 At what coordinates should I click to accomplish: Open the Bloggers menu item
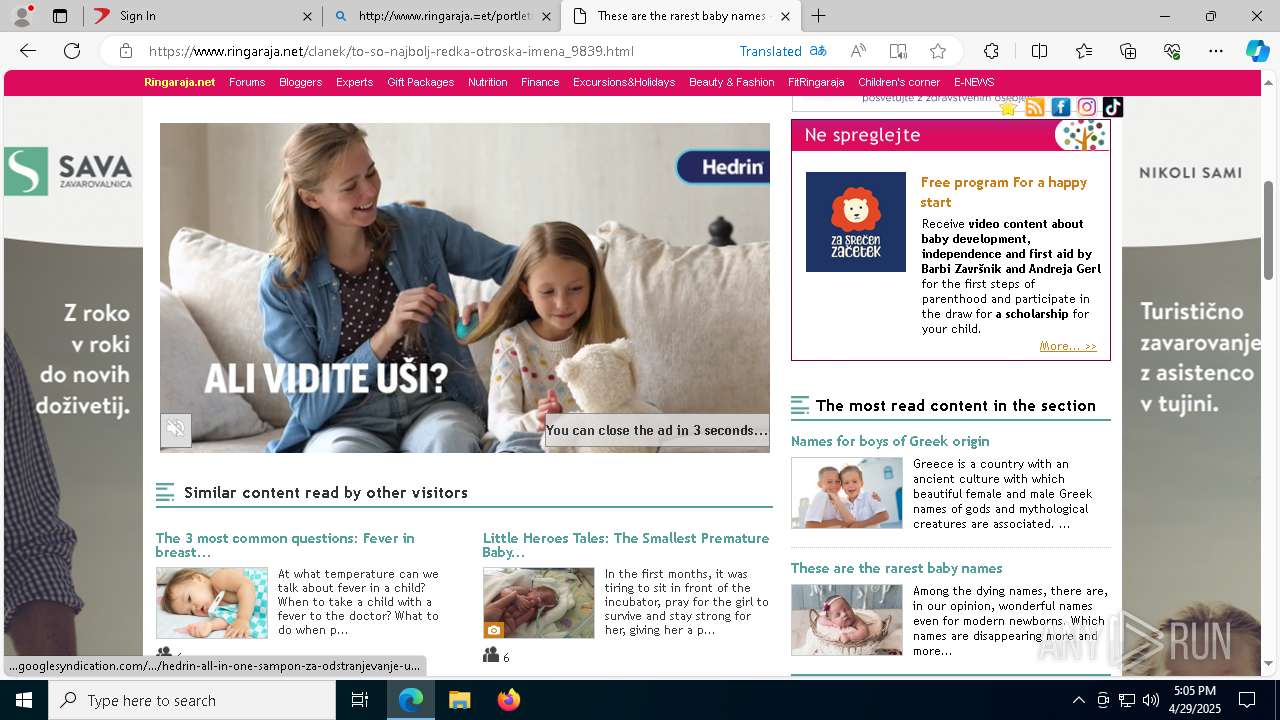click(300, 82)
